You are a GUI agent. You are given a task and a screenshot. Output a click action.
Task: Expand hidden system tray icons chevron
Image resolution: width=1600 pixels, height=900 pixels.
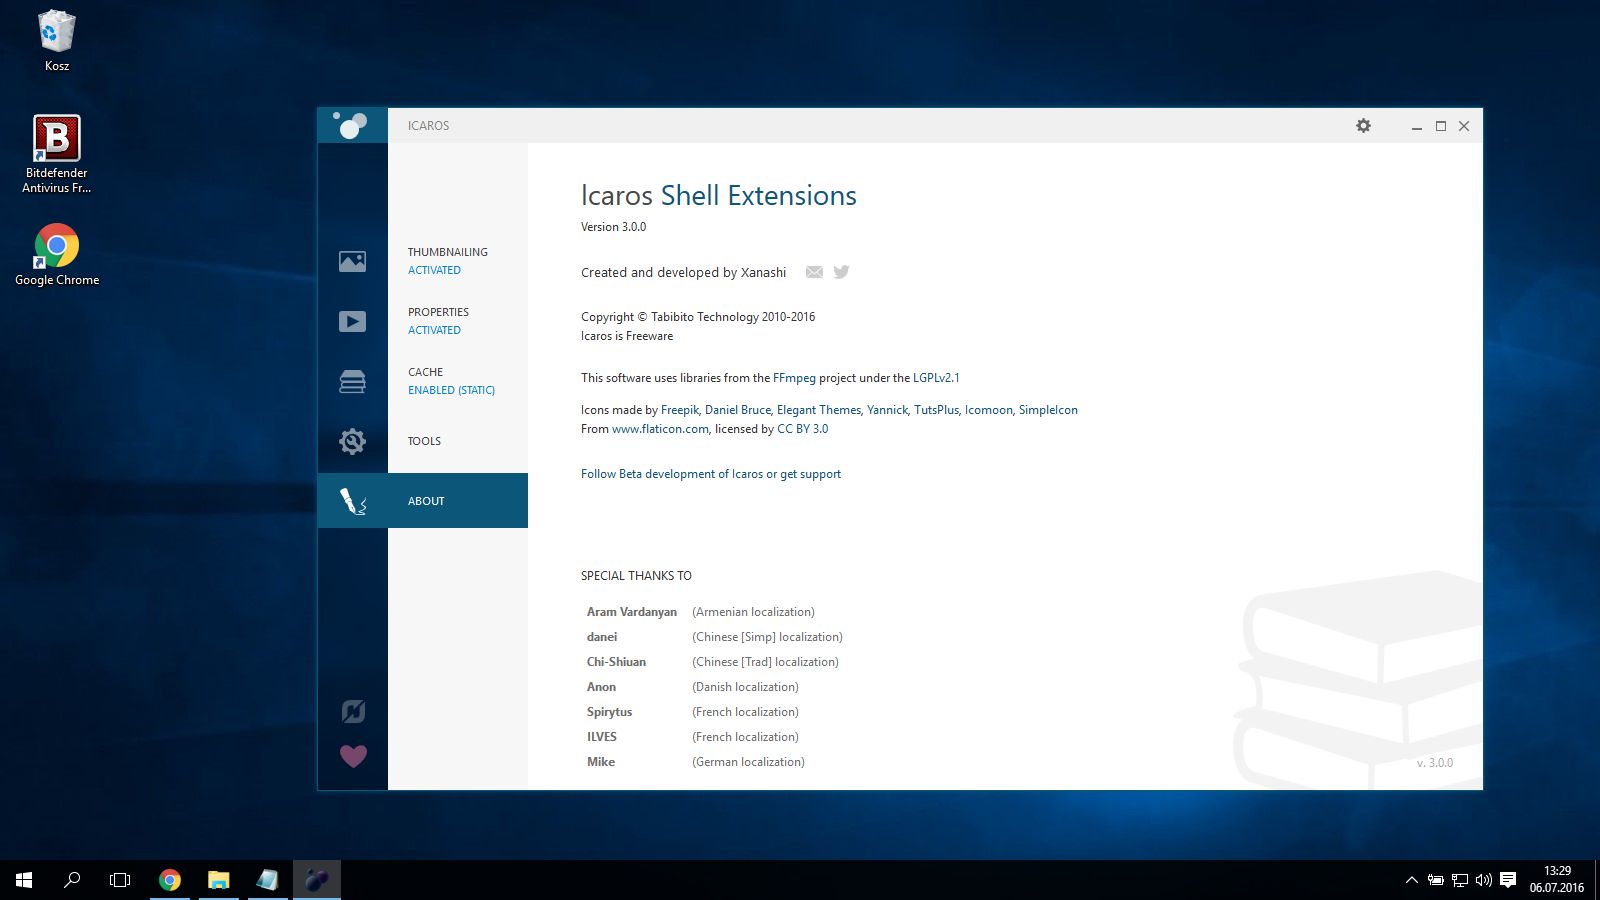point(1412,880)
